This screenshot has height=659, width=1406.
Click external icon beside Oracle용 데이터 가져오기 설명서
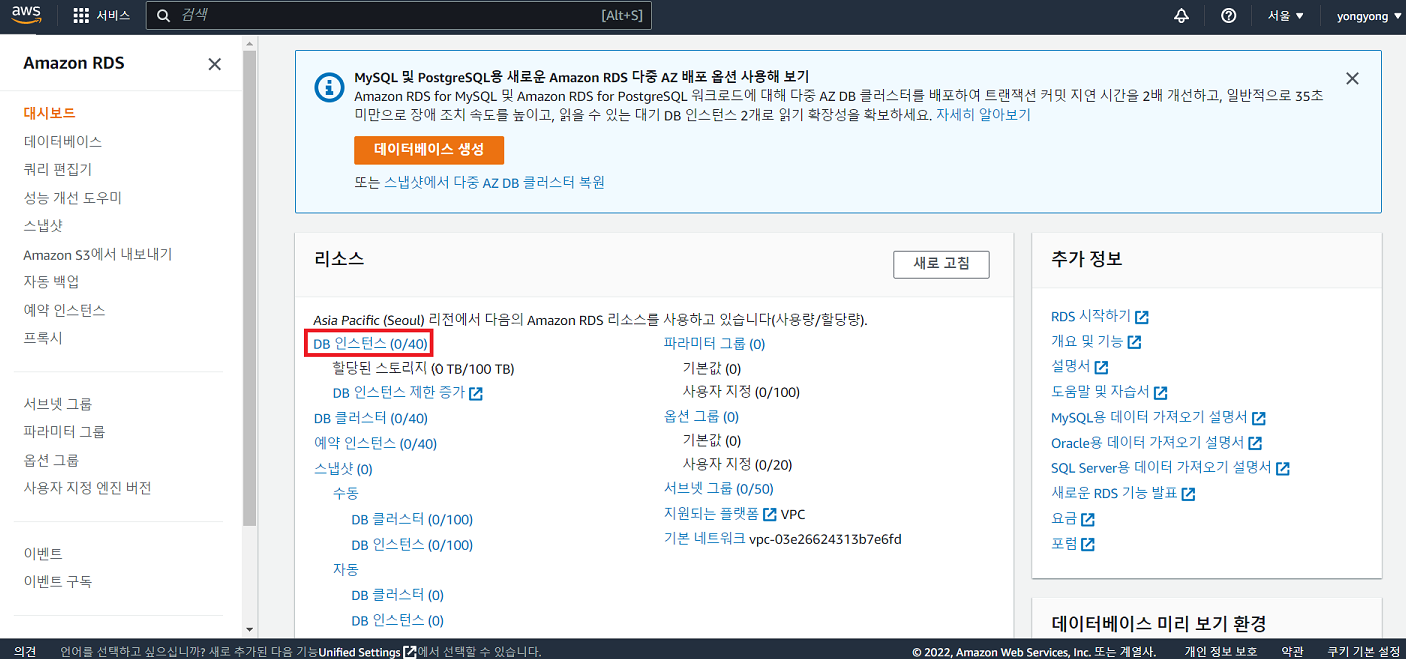1255,443
